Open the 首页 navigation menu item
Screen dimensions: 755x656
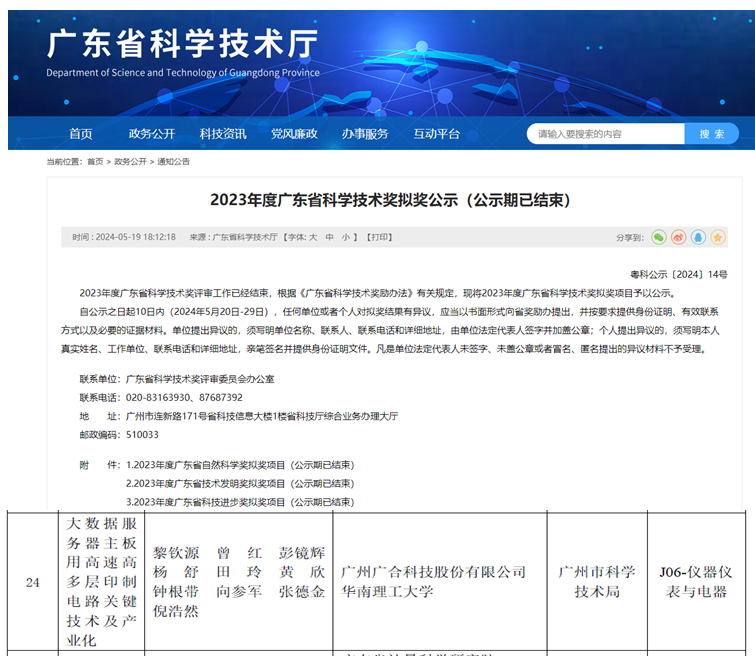point(81,134)
